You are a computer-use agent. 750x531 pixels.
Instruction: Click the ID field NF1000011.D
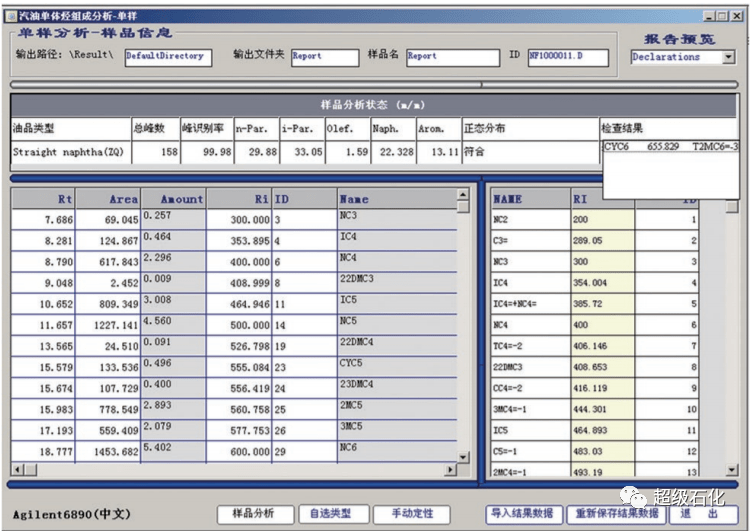click(568, 57)
